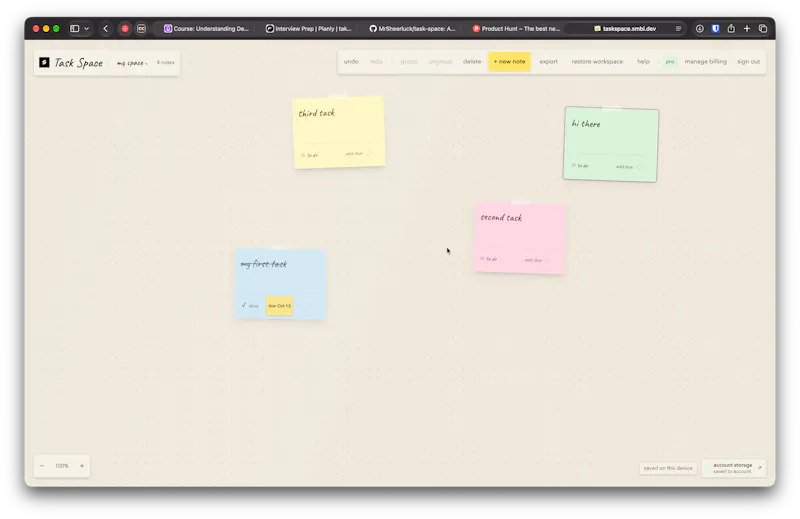Click the 'account storage' status button
The image size is (800, 519).
click(734, 468)
